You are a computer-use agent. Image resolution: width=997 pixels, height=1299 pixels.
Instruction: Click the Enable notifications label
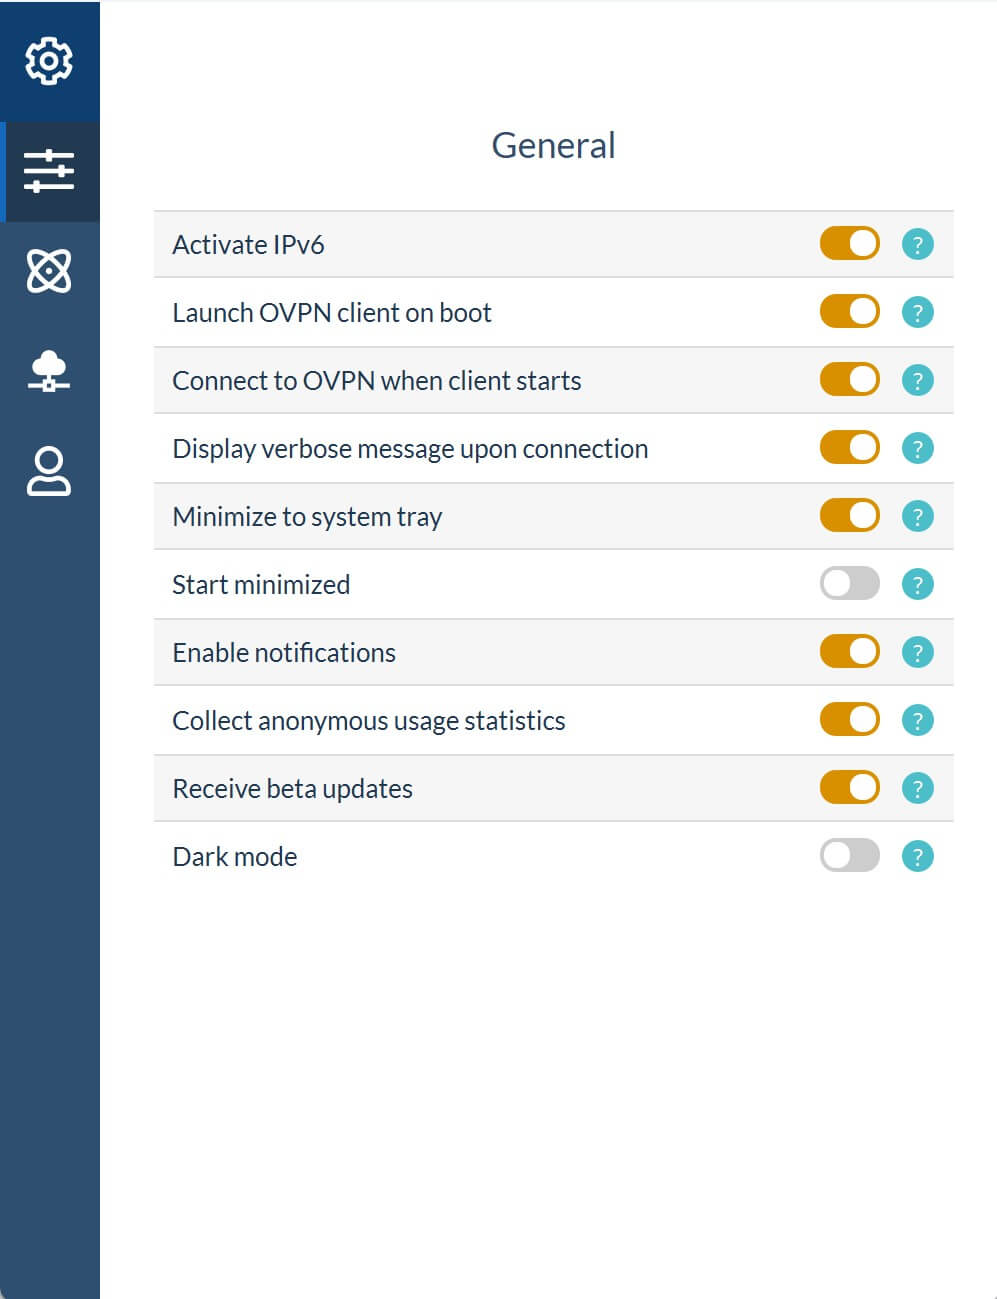tap(284, 653)
